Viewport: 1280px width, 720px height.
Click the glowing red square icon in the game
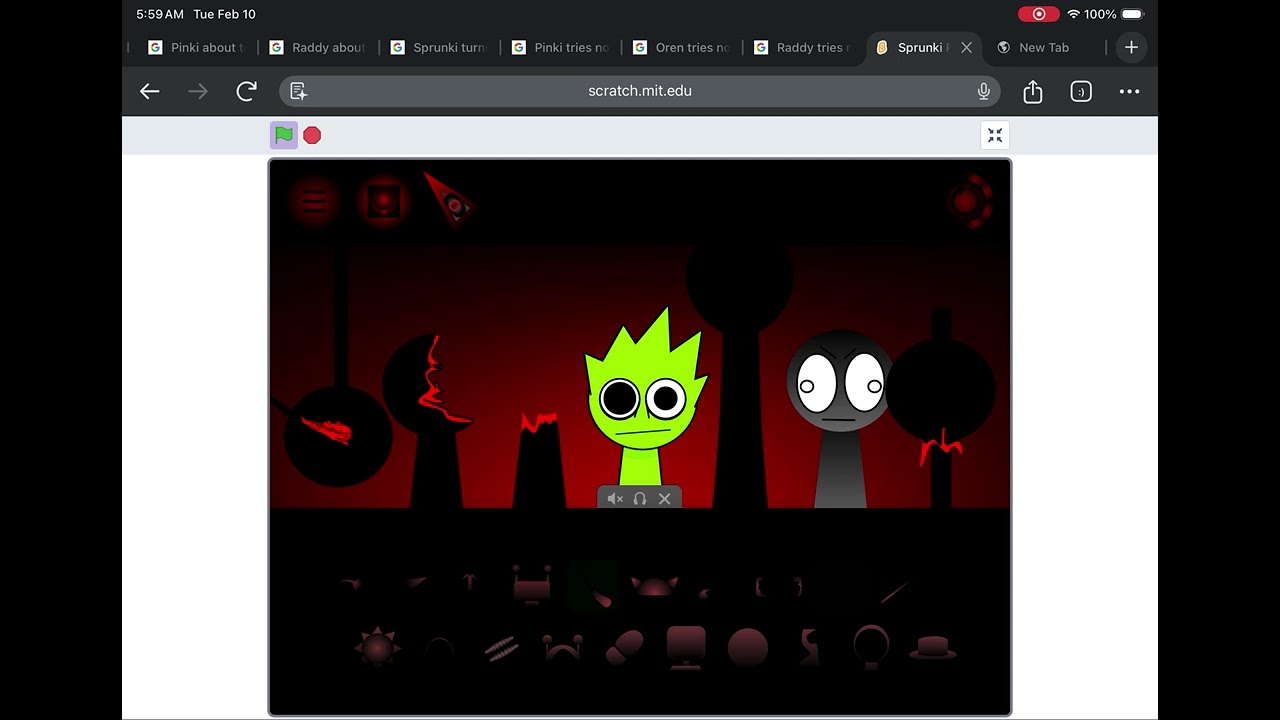(x=383, y=201)
